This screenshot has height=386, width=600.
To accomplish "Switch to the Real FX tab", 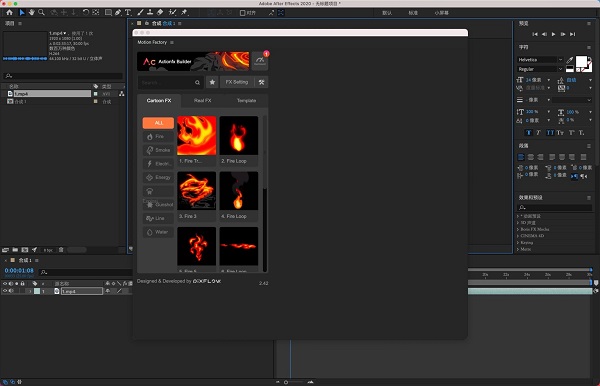I will point(202,101).
